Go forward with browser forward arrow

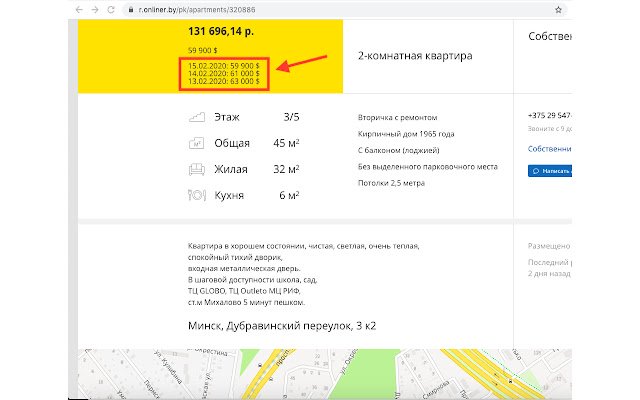pyautogui.click(x=95, y=9)
